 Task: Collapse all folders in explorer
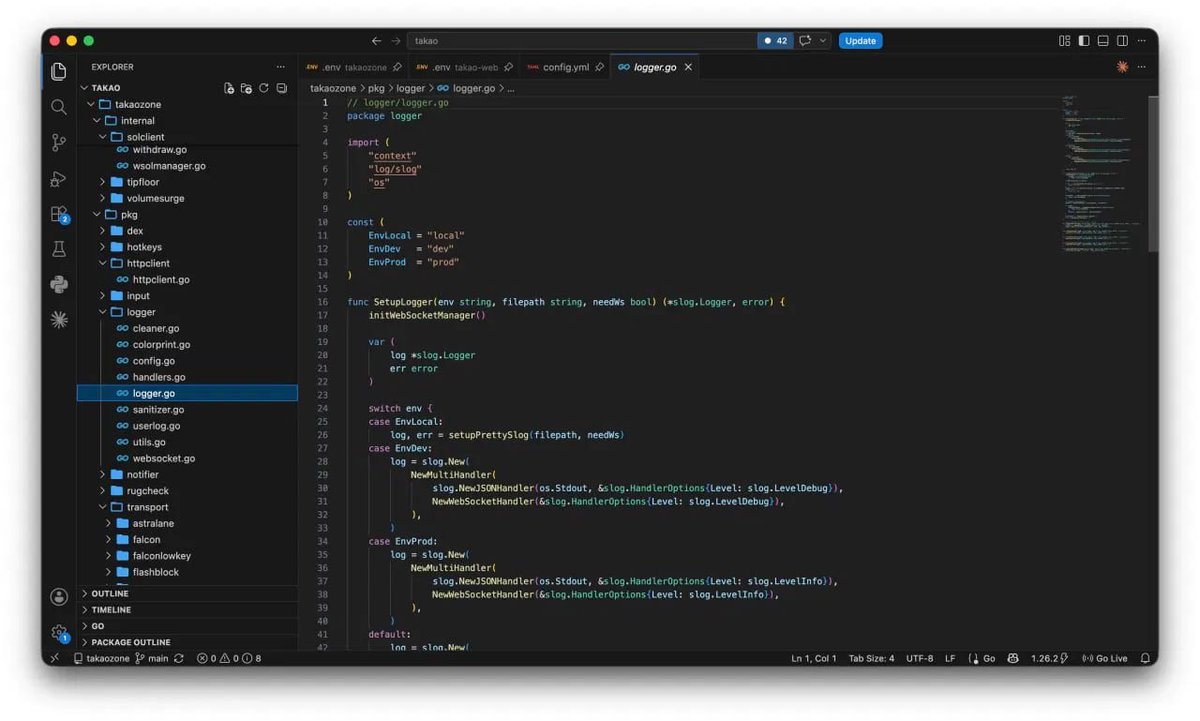[x=282, y=88]
